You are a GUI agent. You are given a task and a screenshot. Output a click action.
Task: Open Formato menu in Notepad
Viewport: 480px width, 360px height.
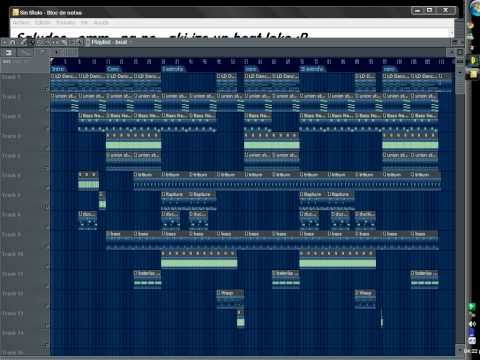[66, 22]
